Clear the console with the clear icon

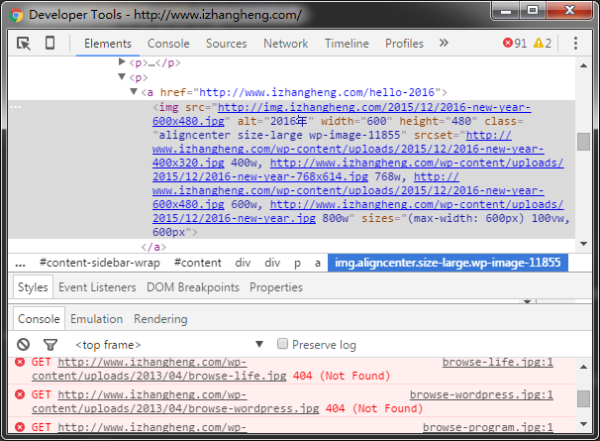pyautogui.click(x=23, y=344)
